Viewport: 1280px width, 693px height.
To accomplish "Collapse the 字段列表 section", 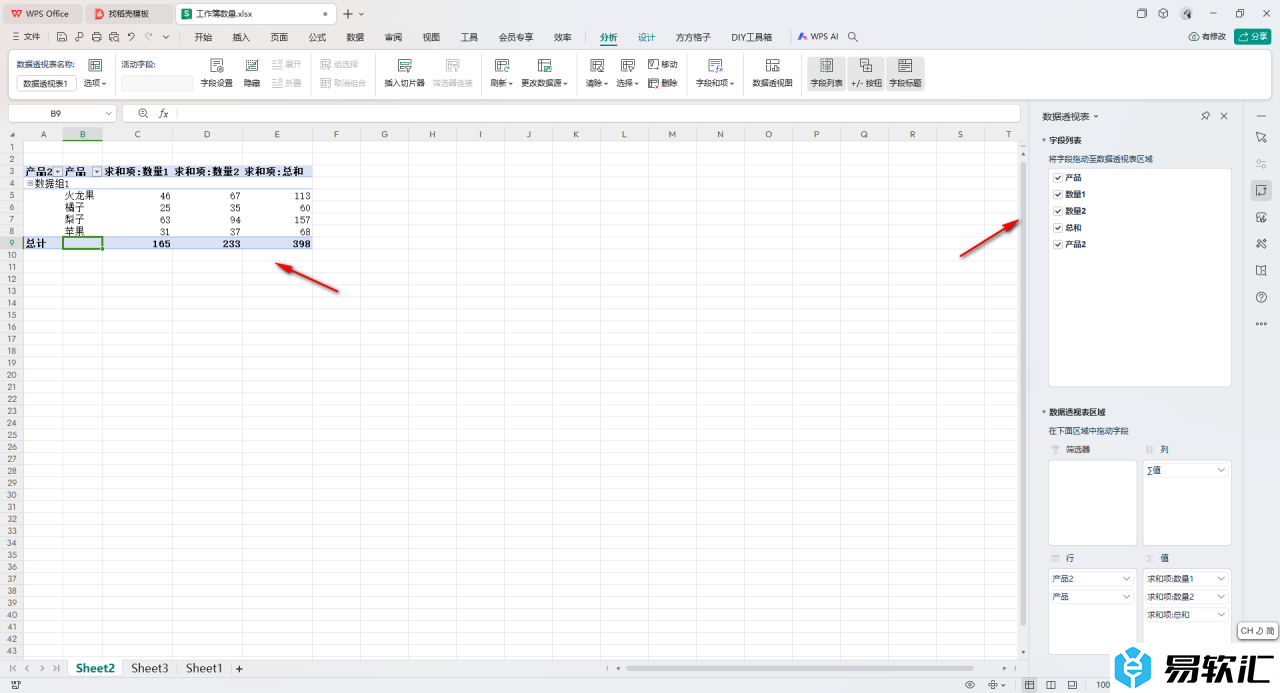I will pyautogui.click(x=1043, y=141).
